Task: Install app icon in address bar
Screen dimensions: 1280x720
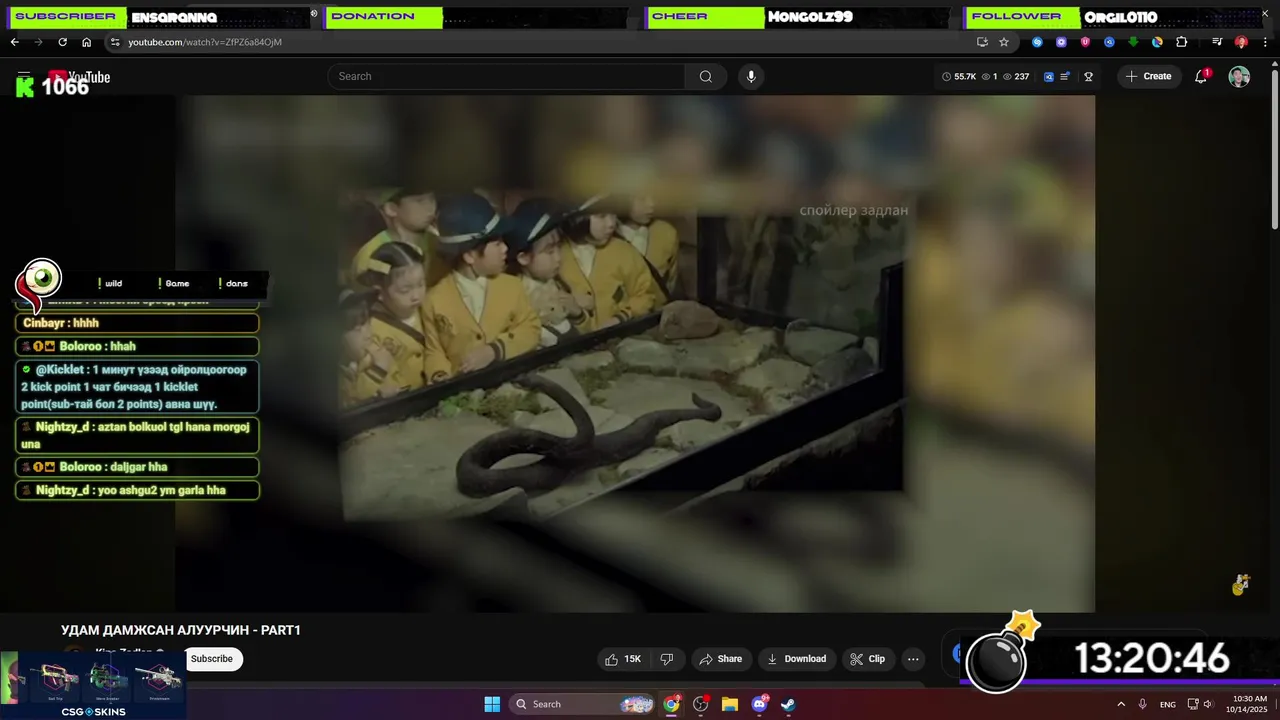Action: tap(982, 42)
